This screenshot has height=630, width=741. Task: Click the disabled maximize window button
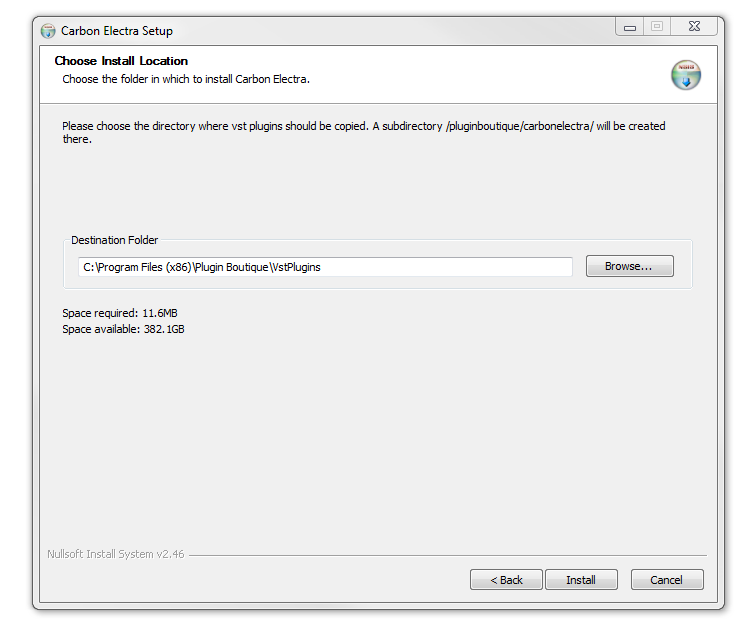(657, 26)
